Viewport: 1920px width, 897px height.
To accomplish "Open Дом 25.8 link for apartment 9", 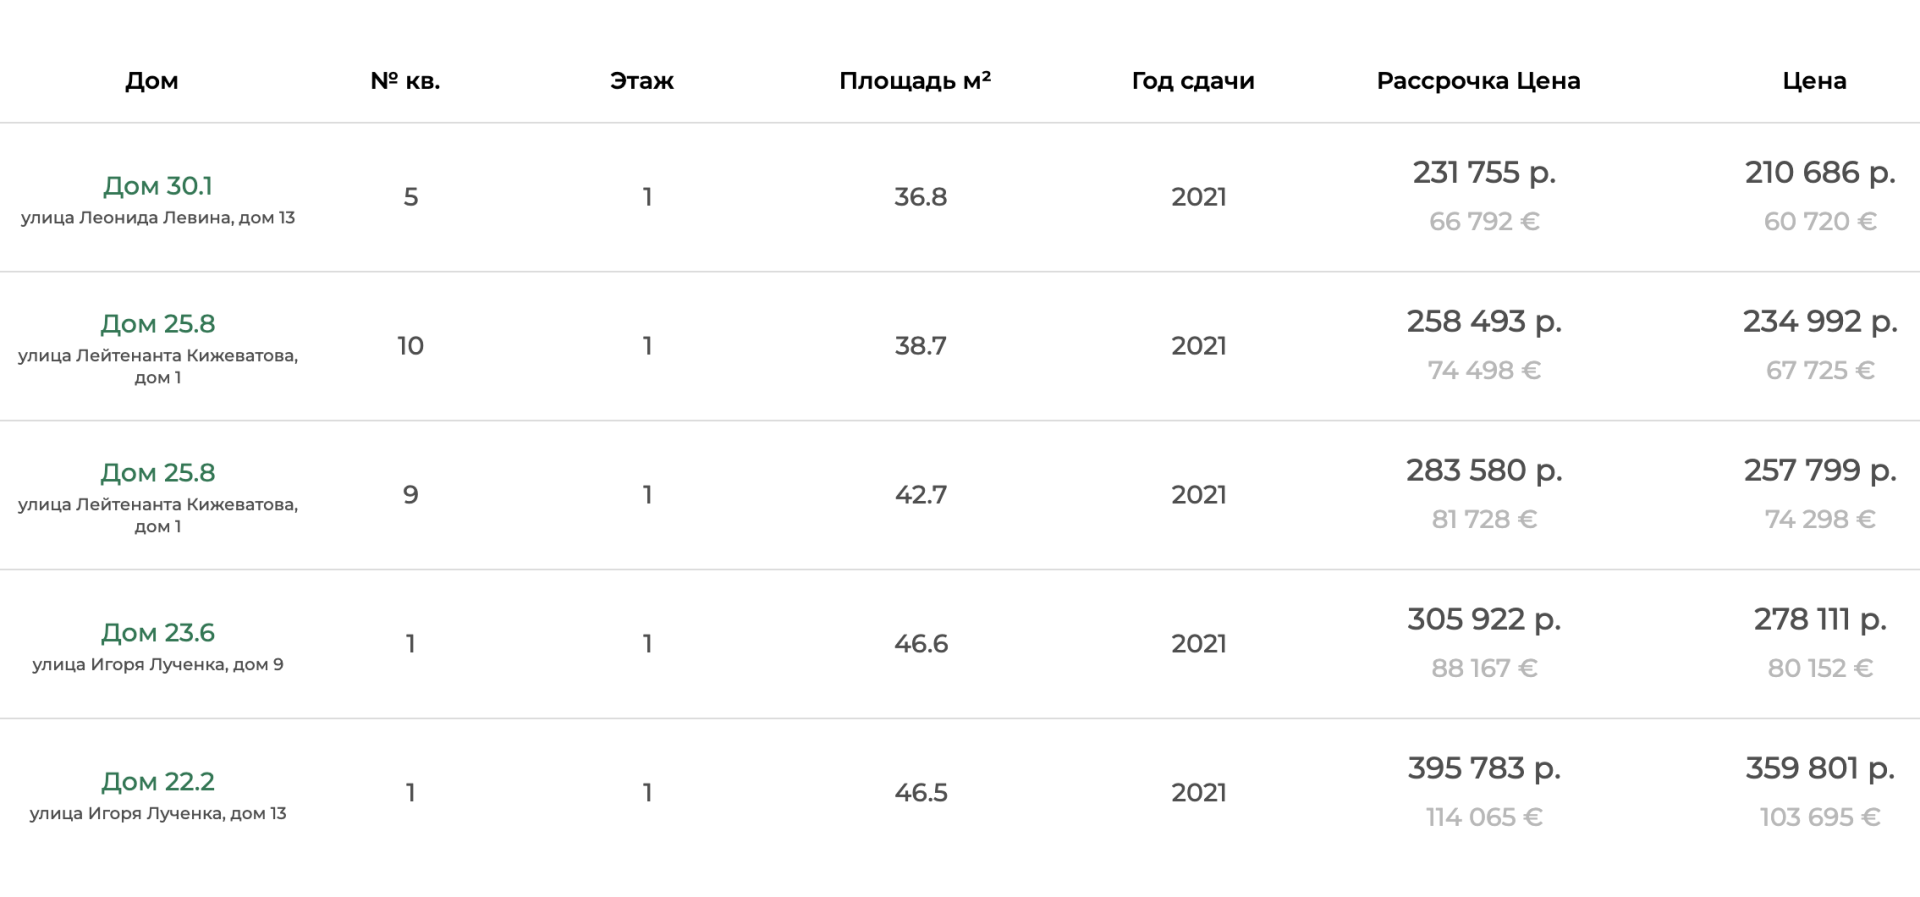I will (158, 473).
